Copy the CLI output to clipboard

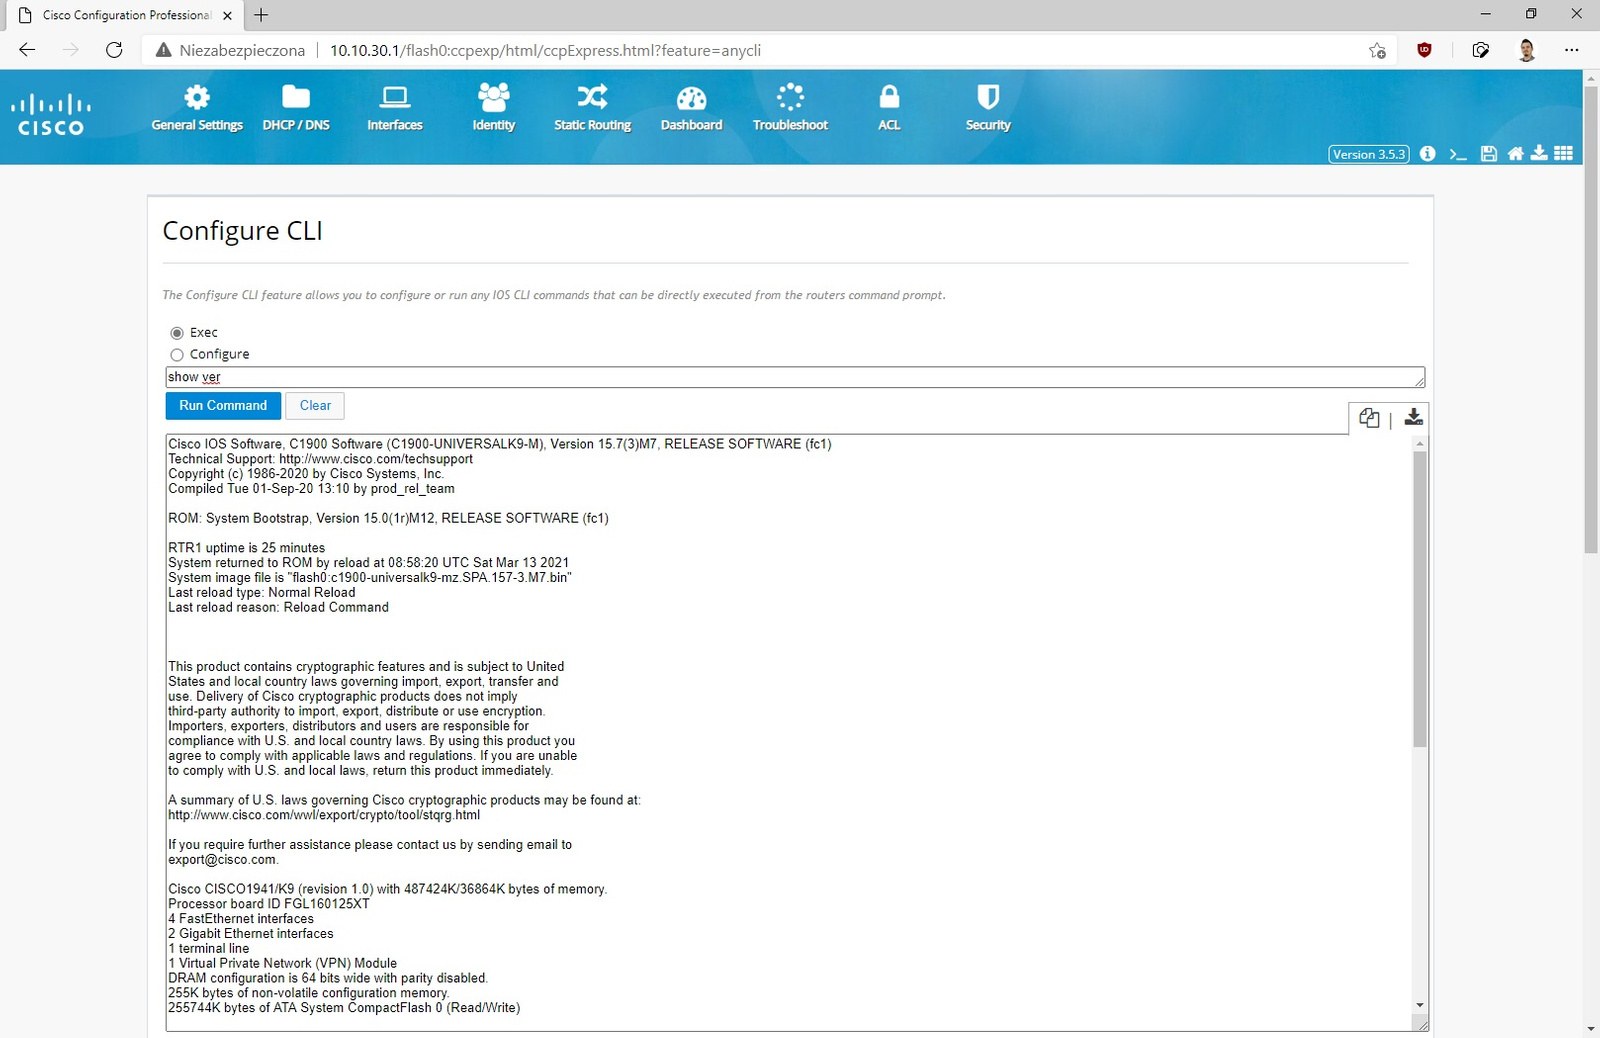1369,418
